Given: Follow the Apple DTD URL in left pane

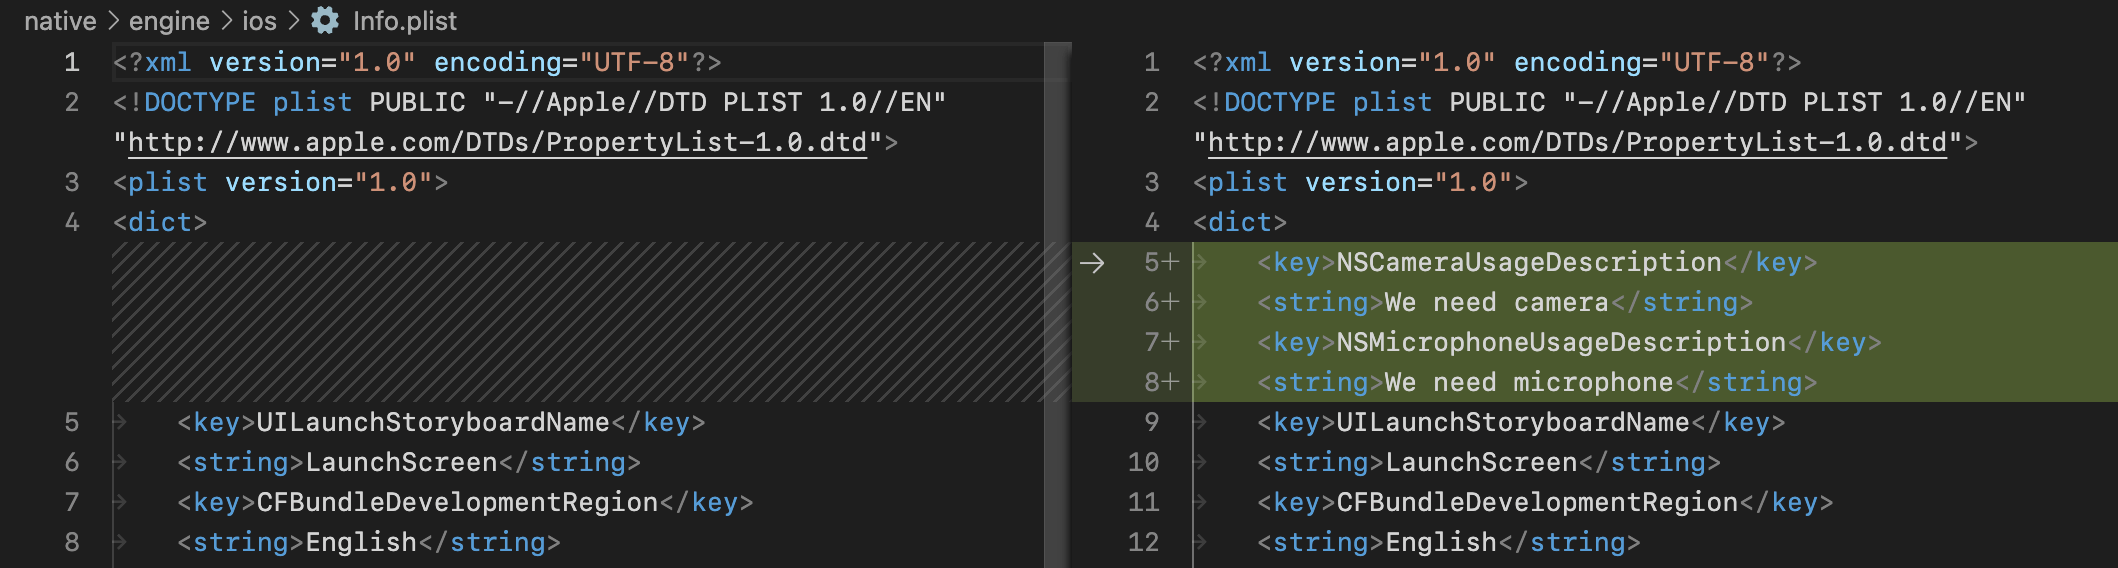Looking at the screenshot, I should 497,142.
